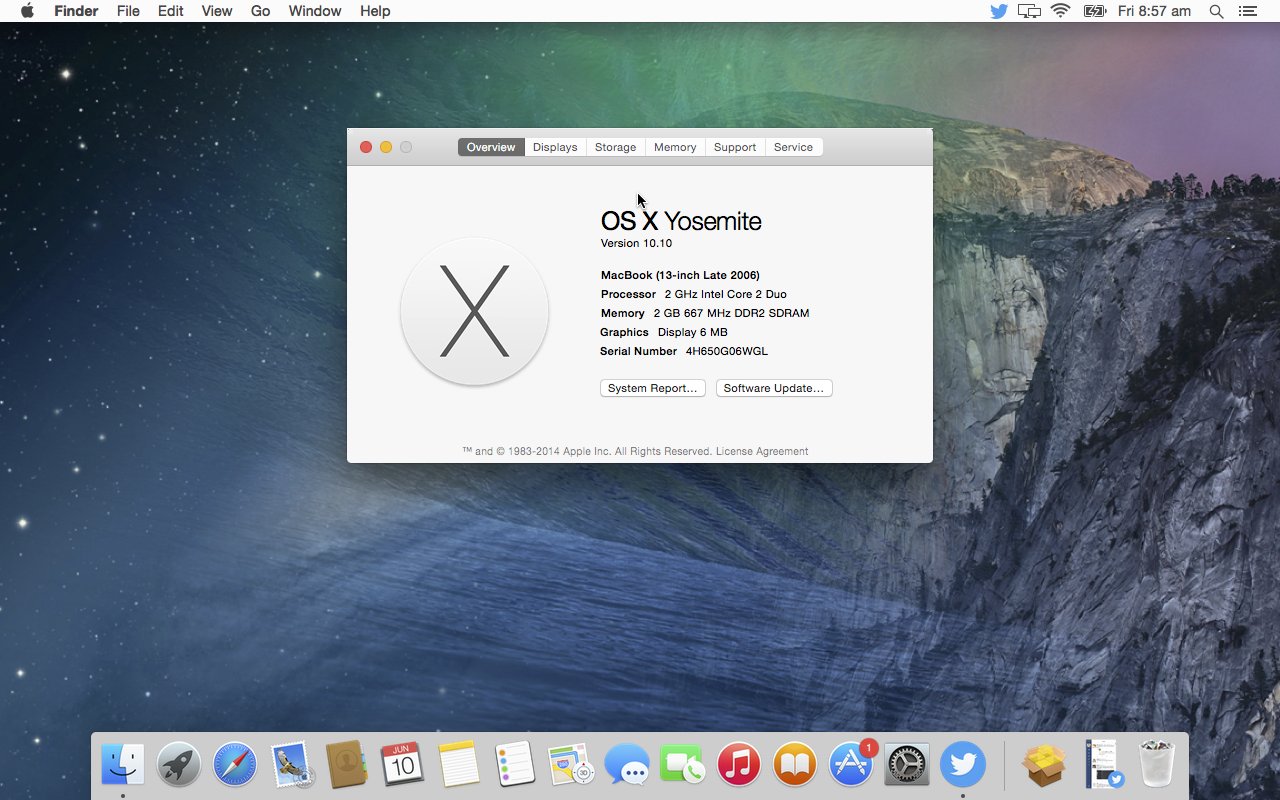Click the Twitter icon in menu bar
Screen dimensions: 1280x800
pyautogui.click(x=998, y=11)
